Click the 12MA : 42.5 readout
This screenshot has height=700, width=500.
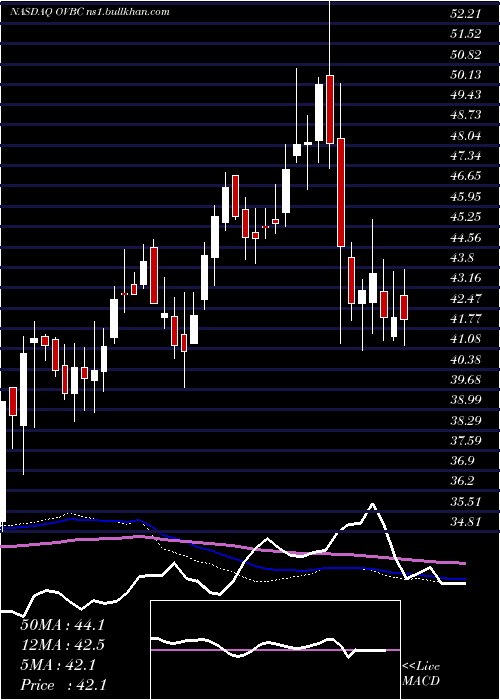tap(62, 645)
